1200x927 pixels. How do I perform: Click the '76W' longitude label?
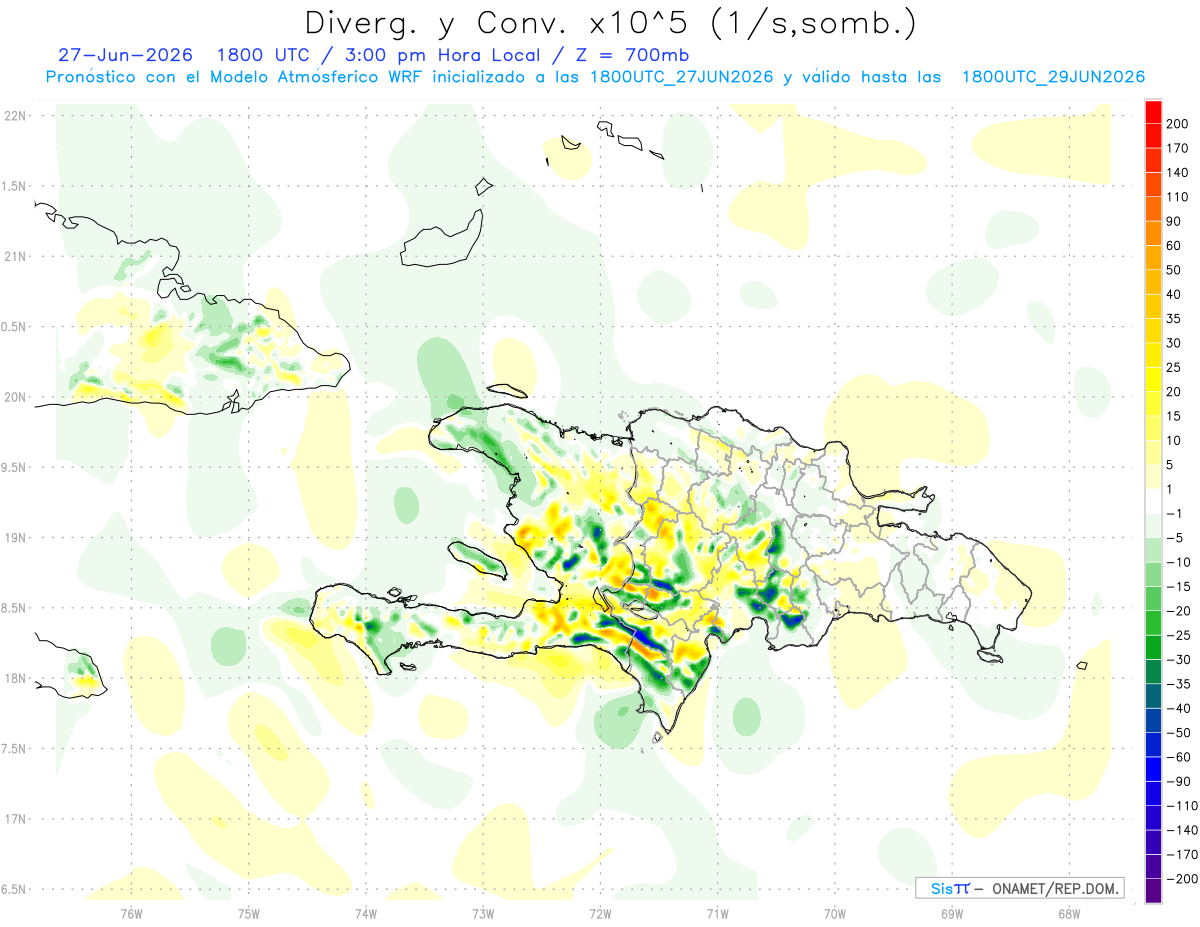coord(131,913)
